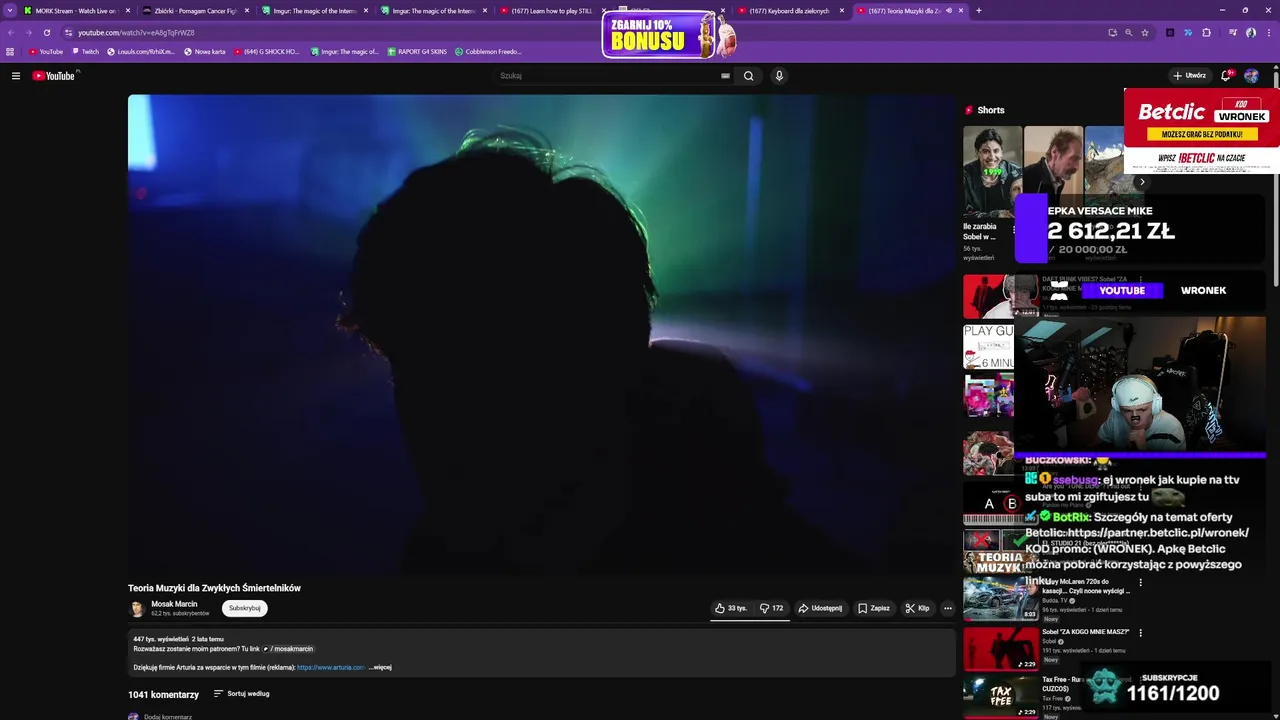Open the YouTube bookmark

pyautogui.click(x=46, y=52)
